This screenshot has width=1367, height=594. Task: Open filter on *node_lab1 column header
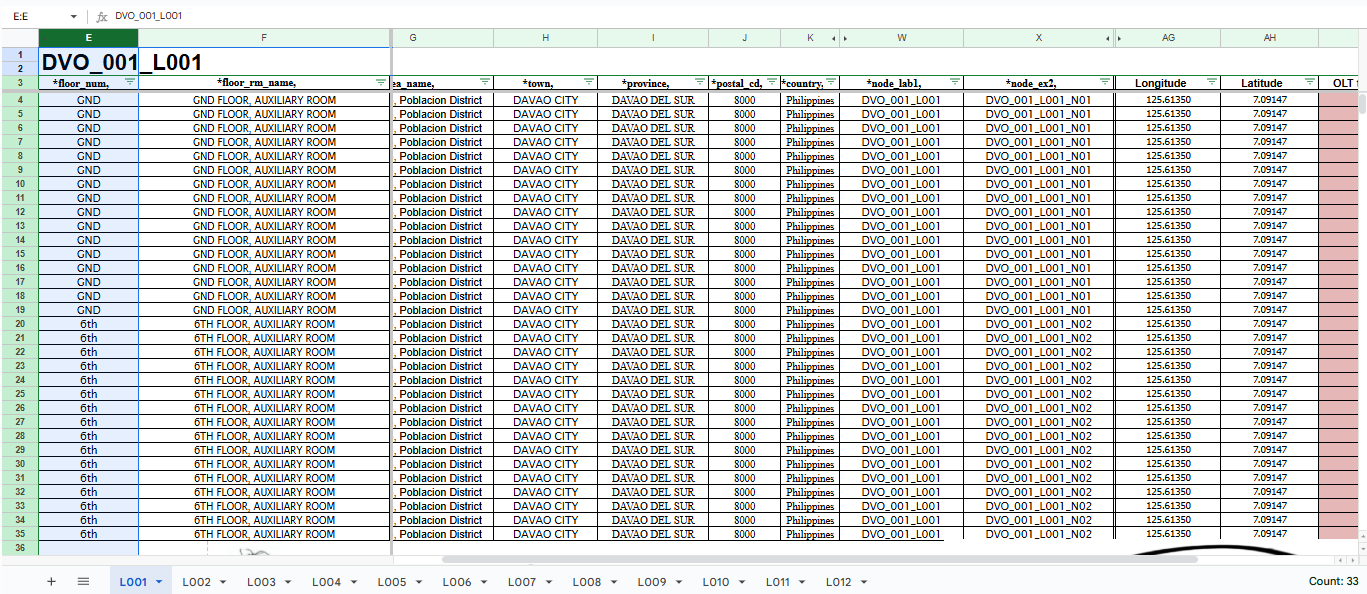pos(955,83)
